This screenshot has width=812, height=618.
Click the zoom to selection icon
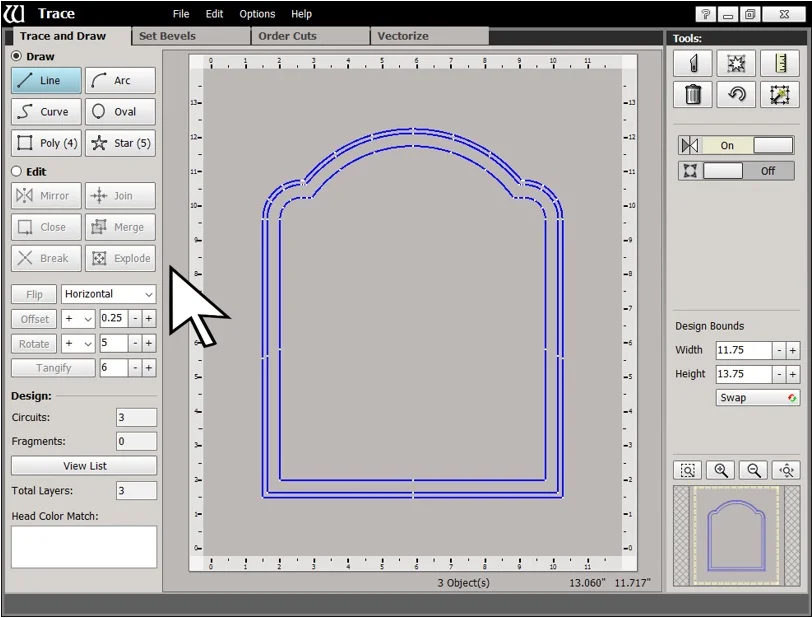(x=687, y=470)
